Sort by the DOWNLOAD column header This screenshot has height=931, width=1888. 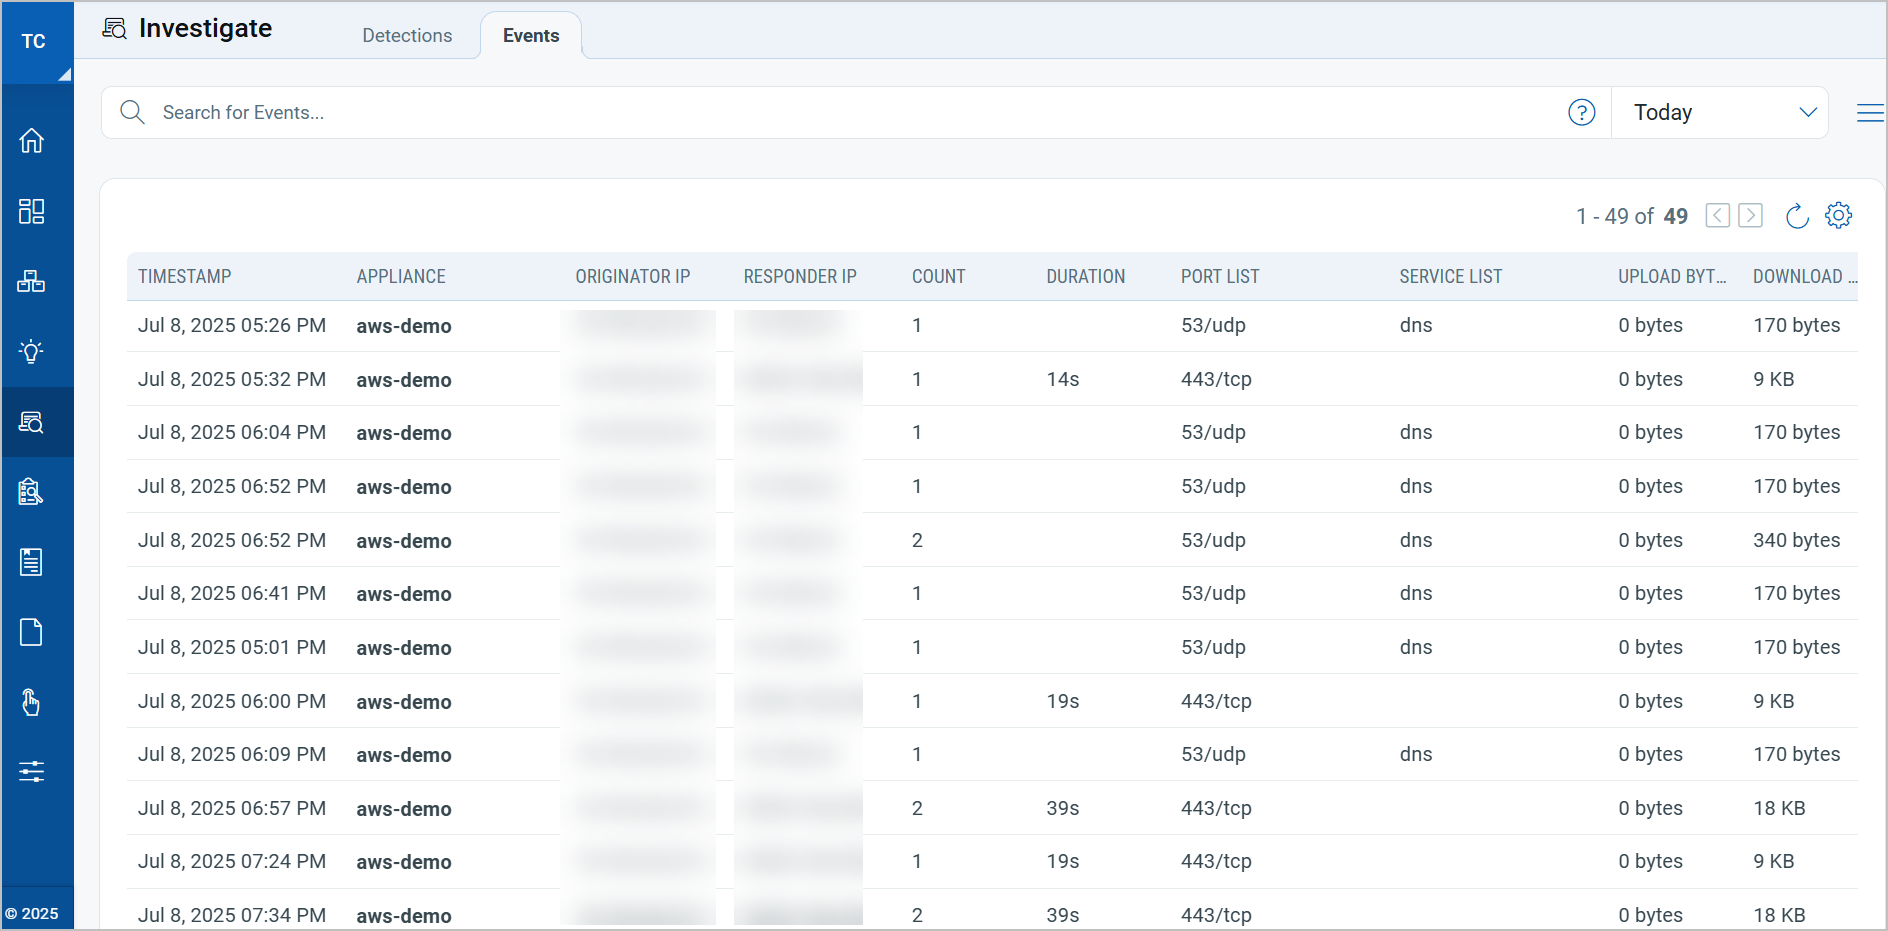click(x=1805, y=276)
